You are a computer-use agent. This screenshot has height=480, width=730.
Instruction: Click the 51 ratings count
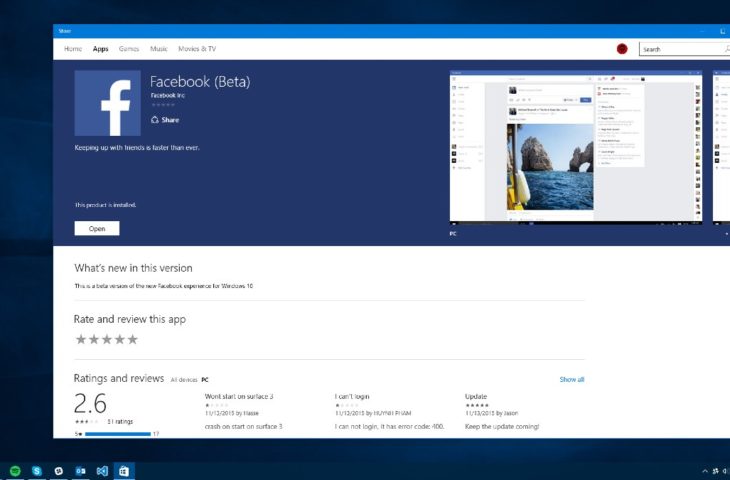[120, 421]
